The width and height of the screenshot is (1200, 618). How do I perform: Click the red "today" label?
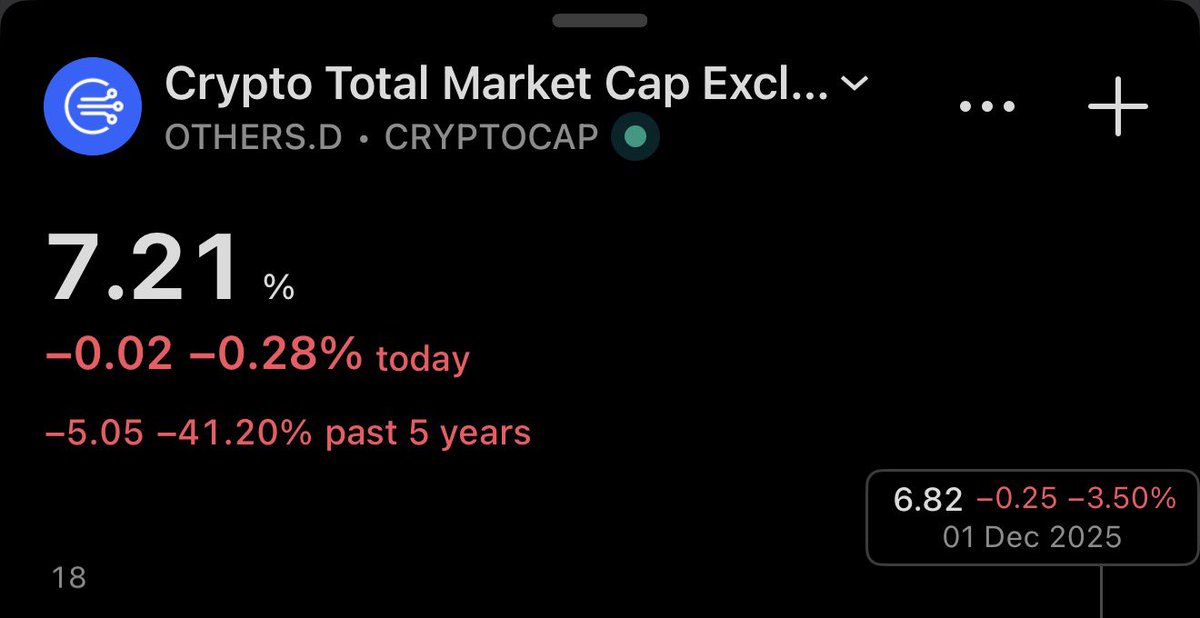point(423,358)
